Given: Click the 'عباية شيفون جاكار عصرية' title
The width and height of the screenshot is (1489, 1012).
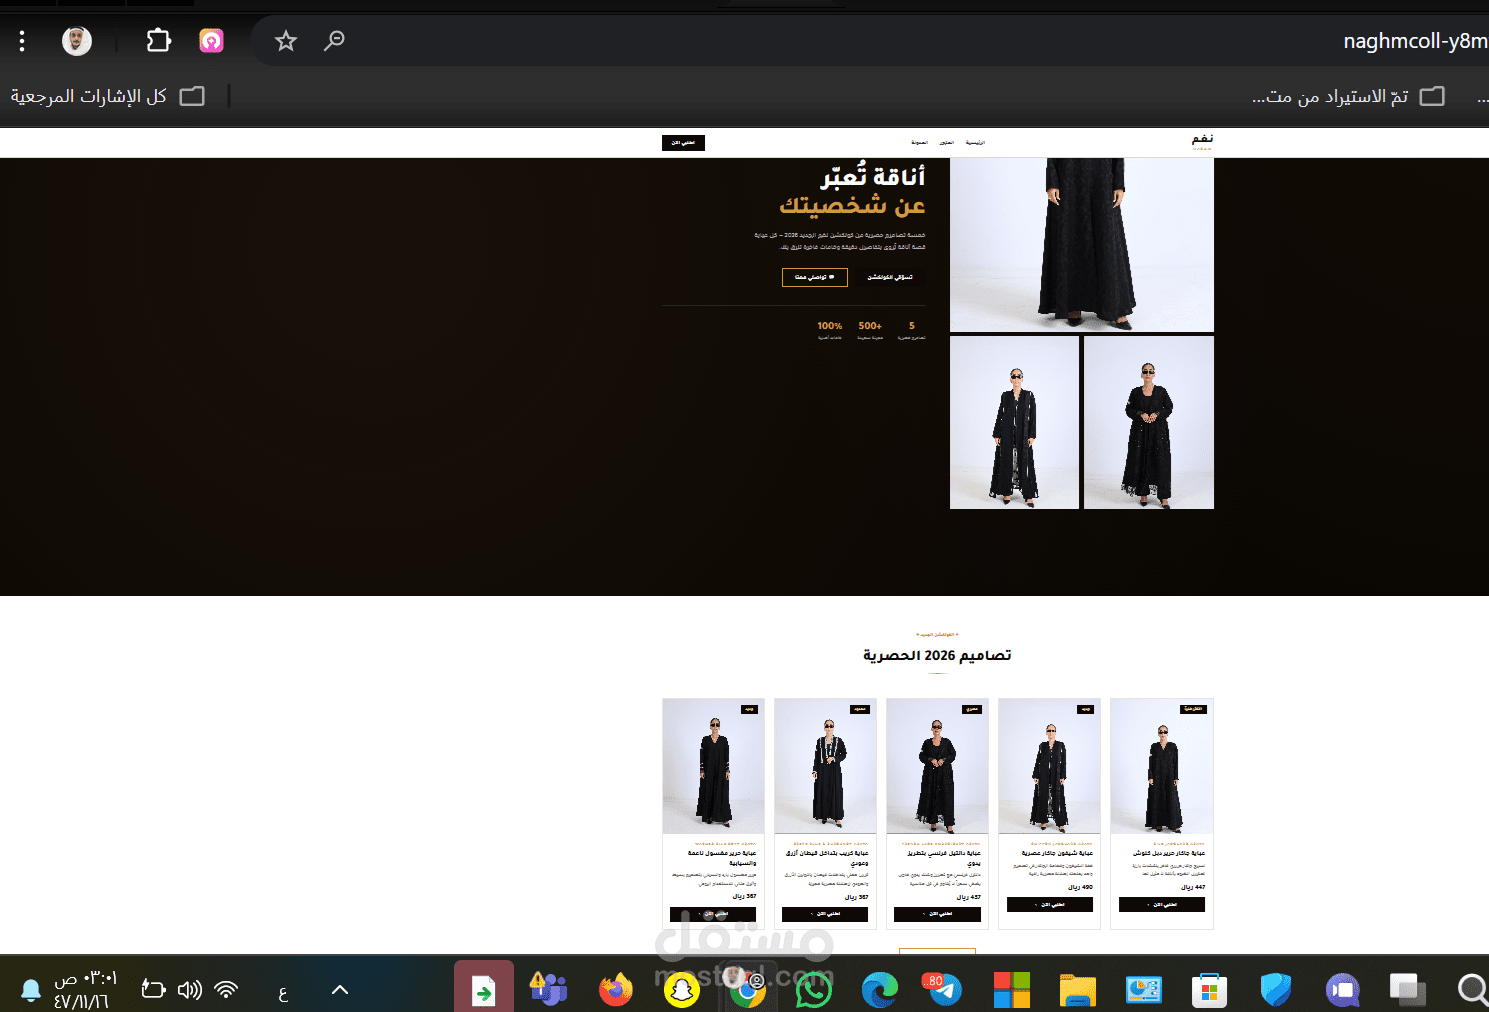Looking at the screenshot, I should pos(1057,853).
